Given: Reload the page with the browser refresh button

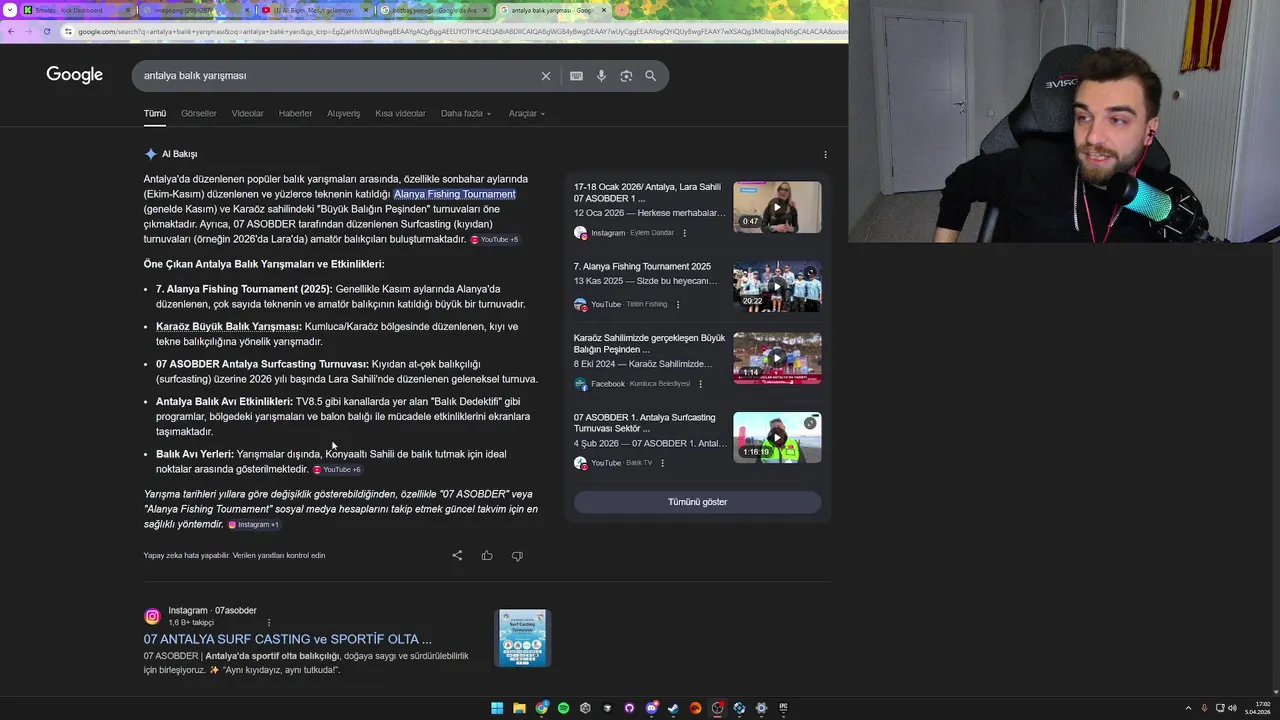Looking at the screenshot, I should point(47,31).
